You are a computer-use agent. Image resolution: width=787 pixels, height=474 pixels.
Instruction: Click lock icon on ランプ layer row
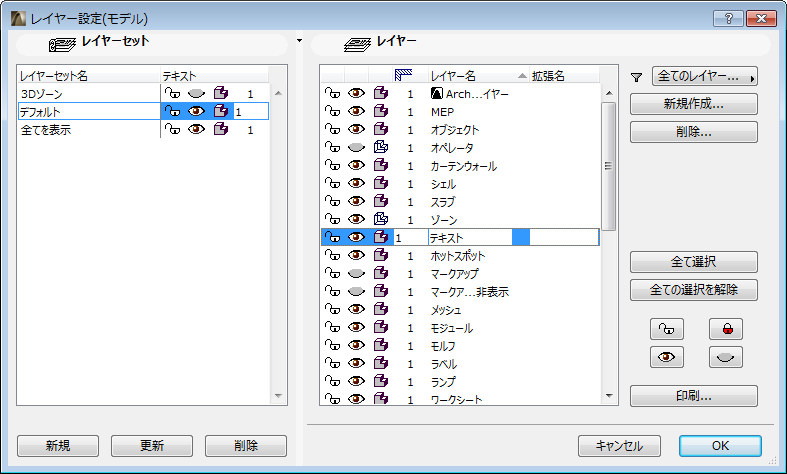coord(332,382)
